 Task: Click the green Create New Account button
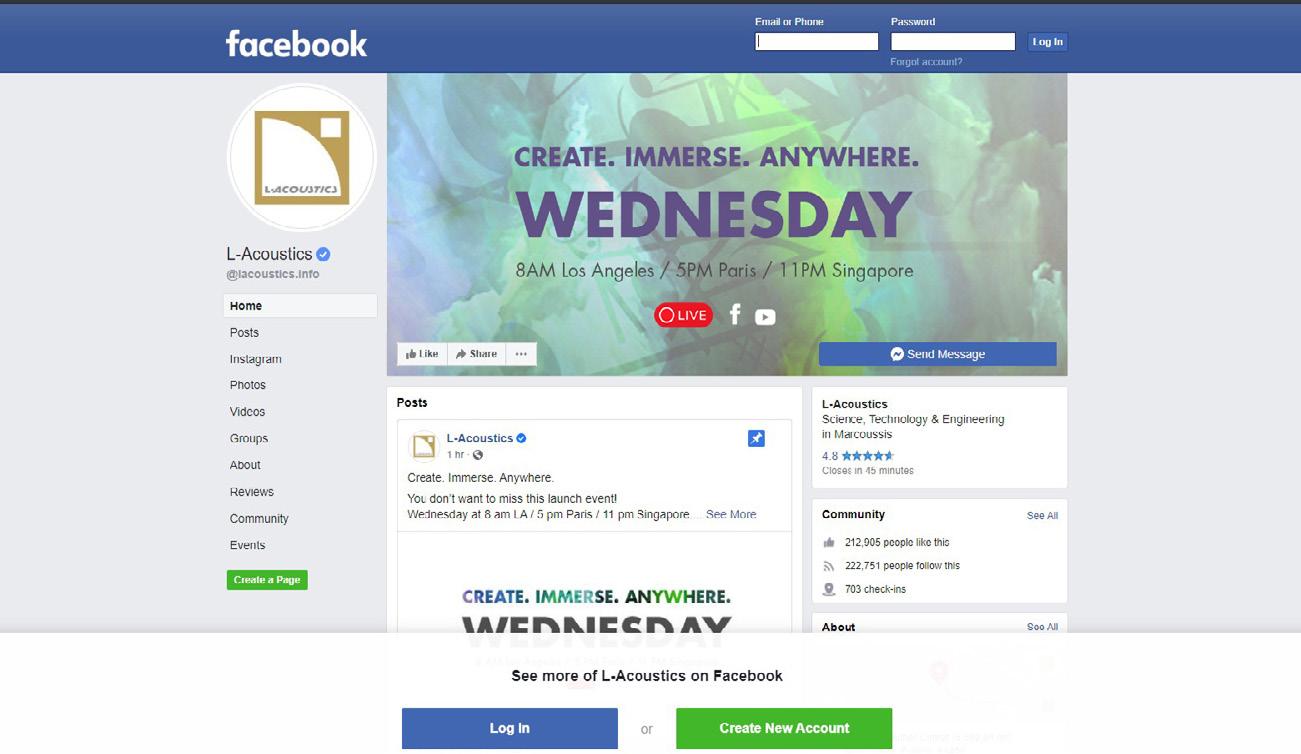click(x=784, y=728)
